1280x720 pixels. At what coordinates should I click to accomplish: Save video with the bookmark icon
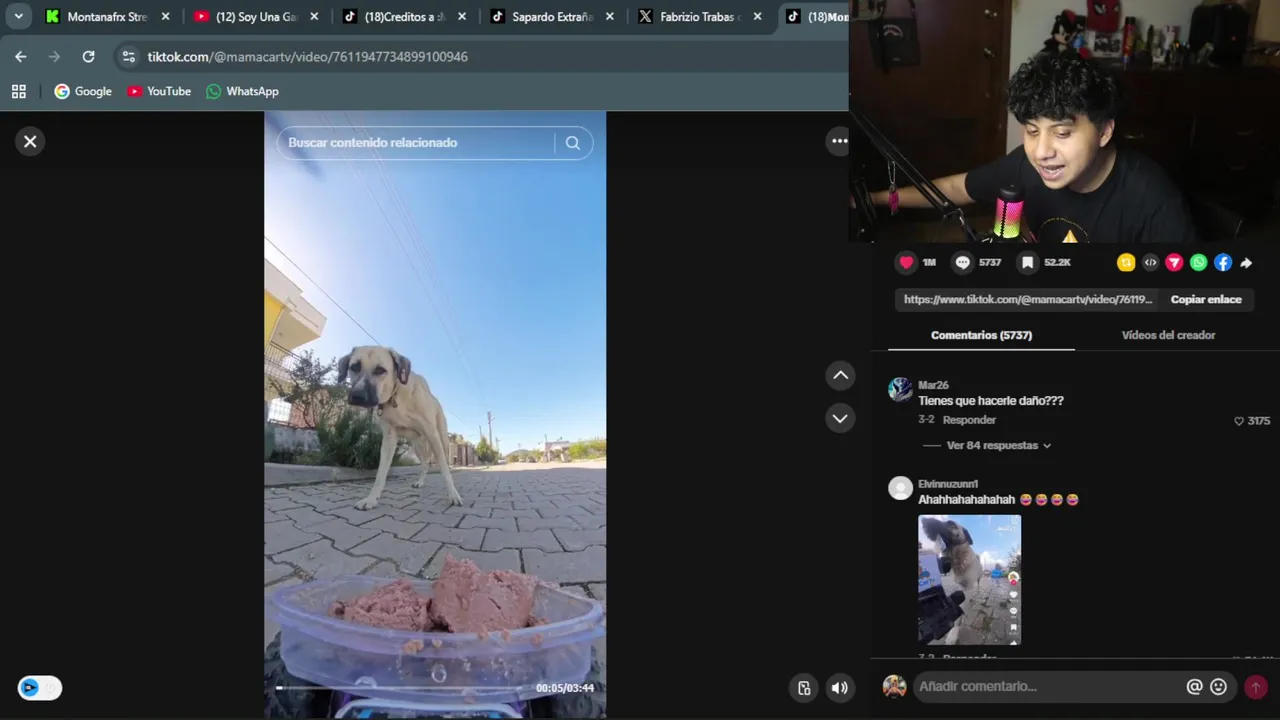tap(1027, 262)
